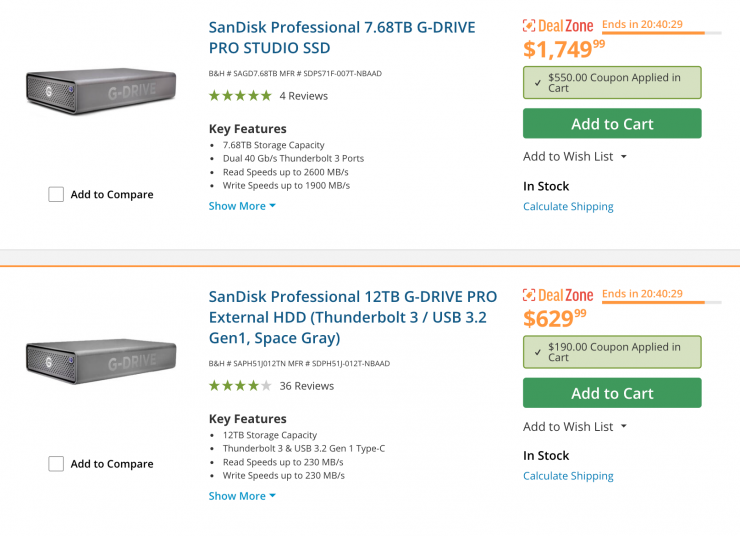Open Add to Wish List dropdown for 12TB HDD
The height and width of the screenshot is (536, 740).
tap(575, 427)
